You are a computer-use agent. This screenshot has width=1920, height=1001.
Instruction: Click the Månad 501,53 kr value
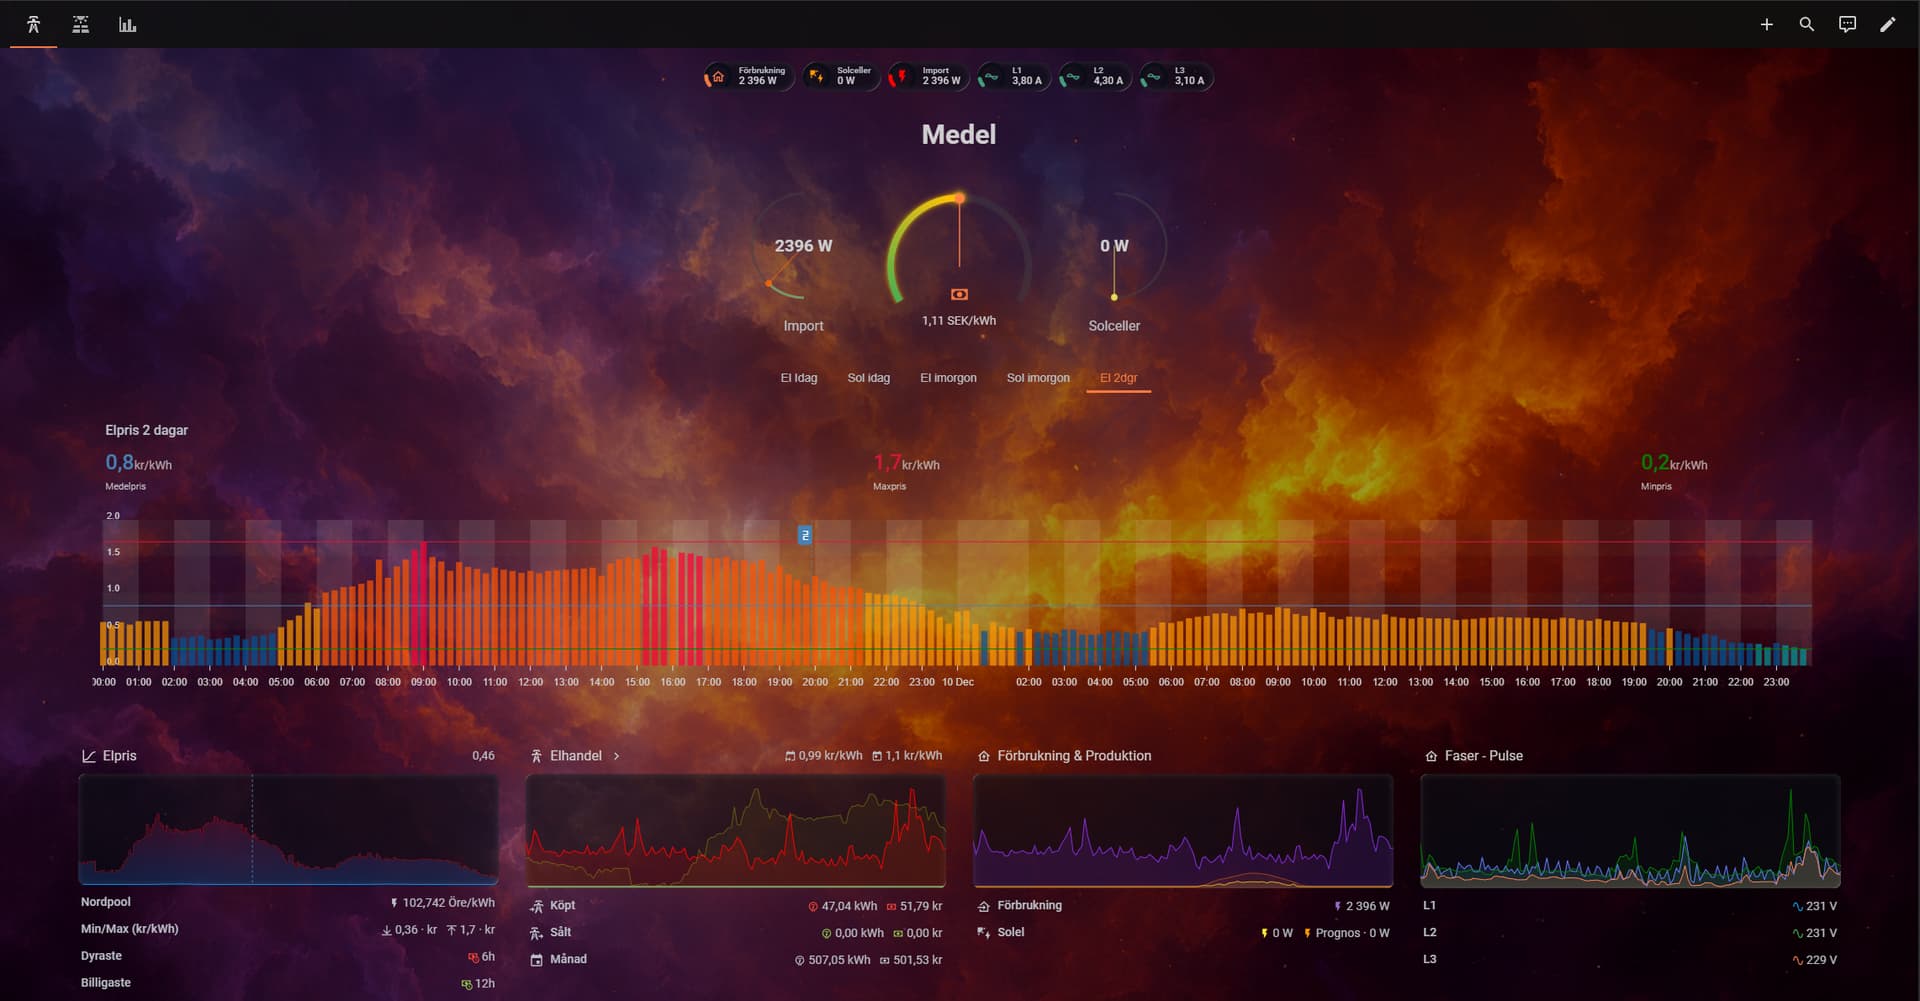[911, 960]
